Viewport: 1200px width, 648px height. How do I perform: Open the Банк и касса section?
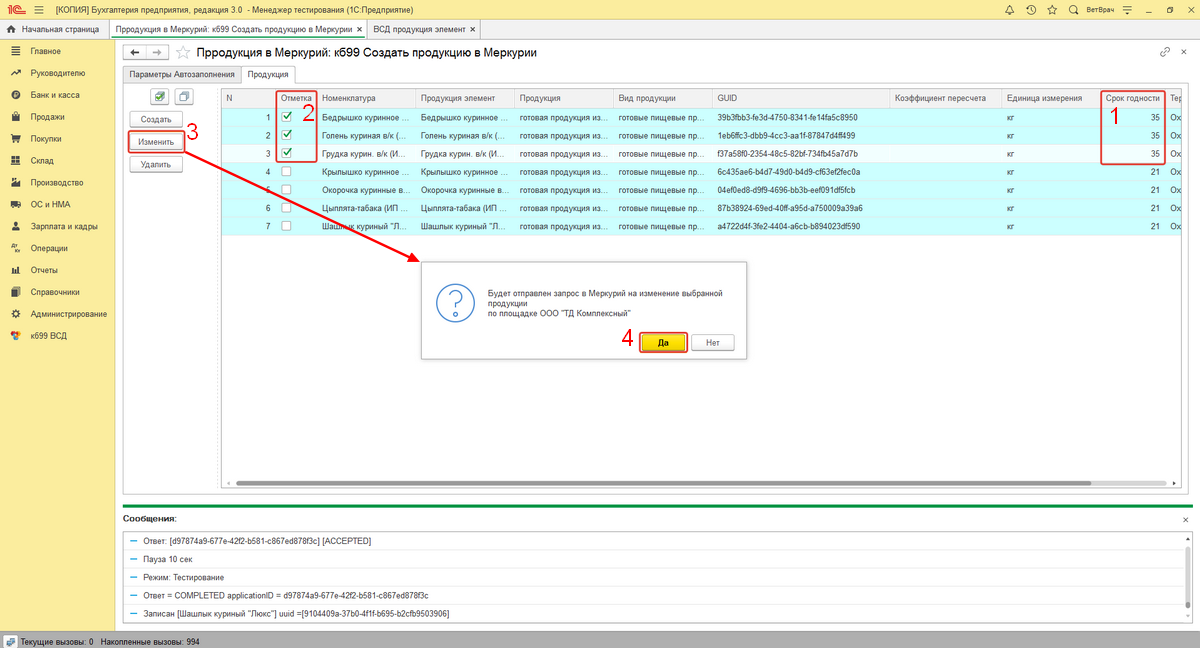55,95
